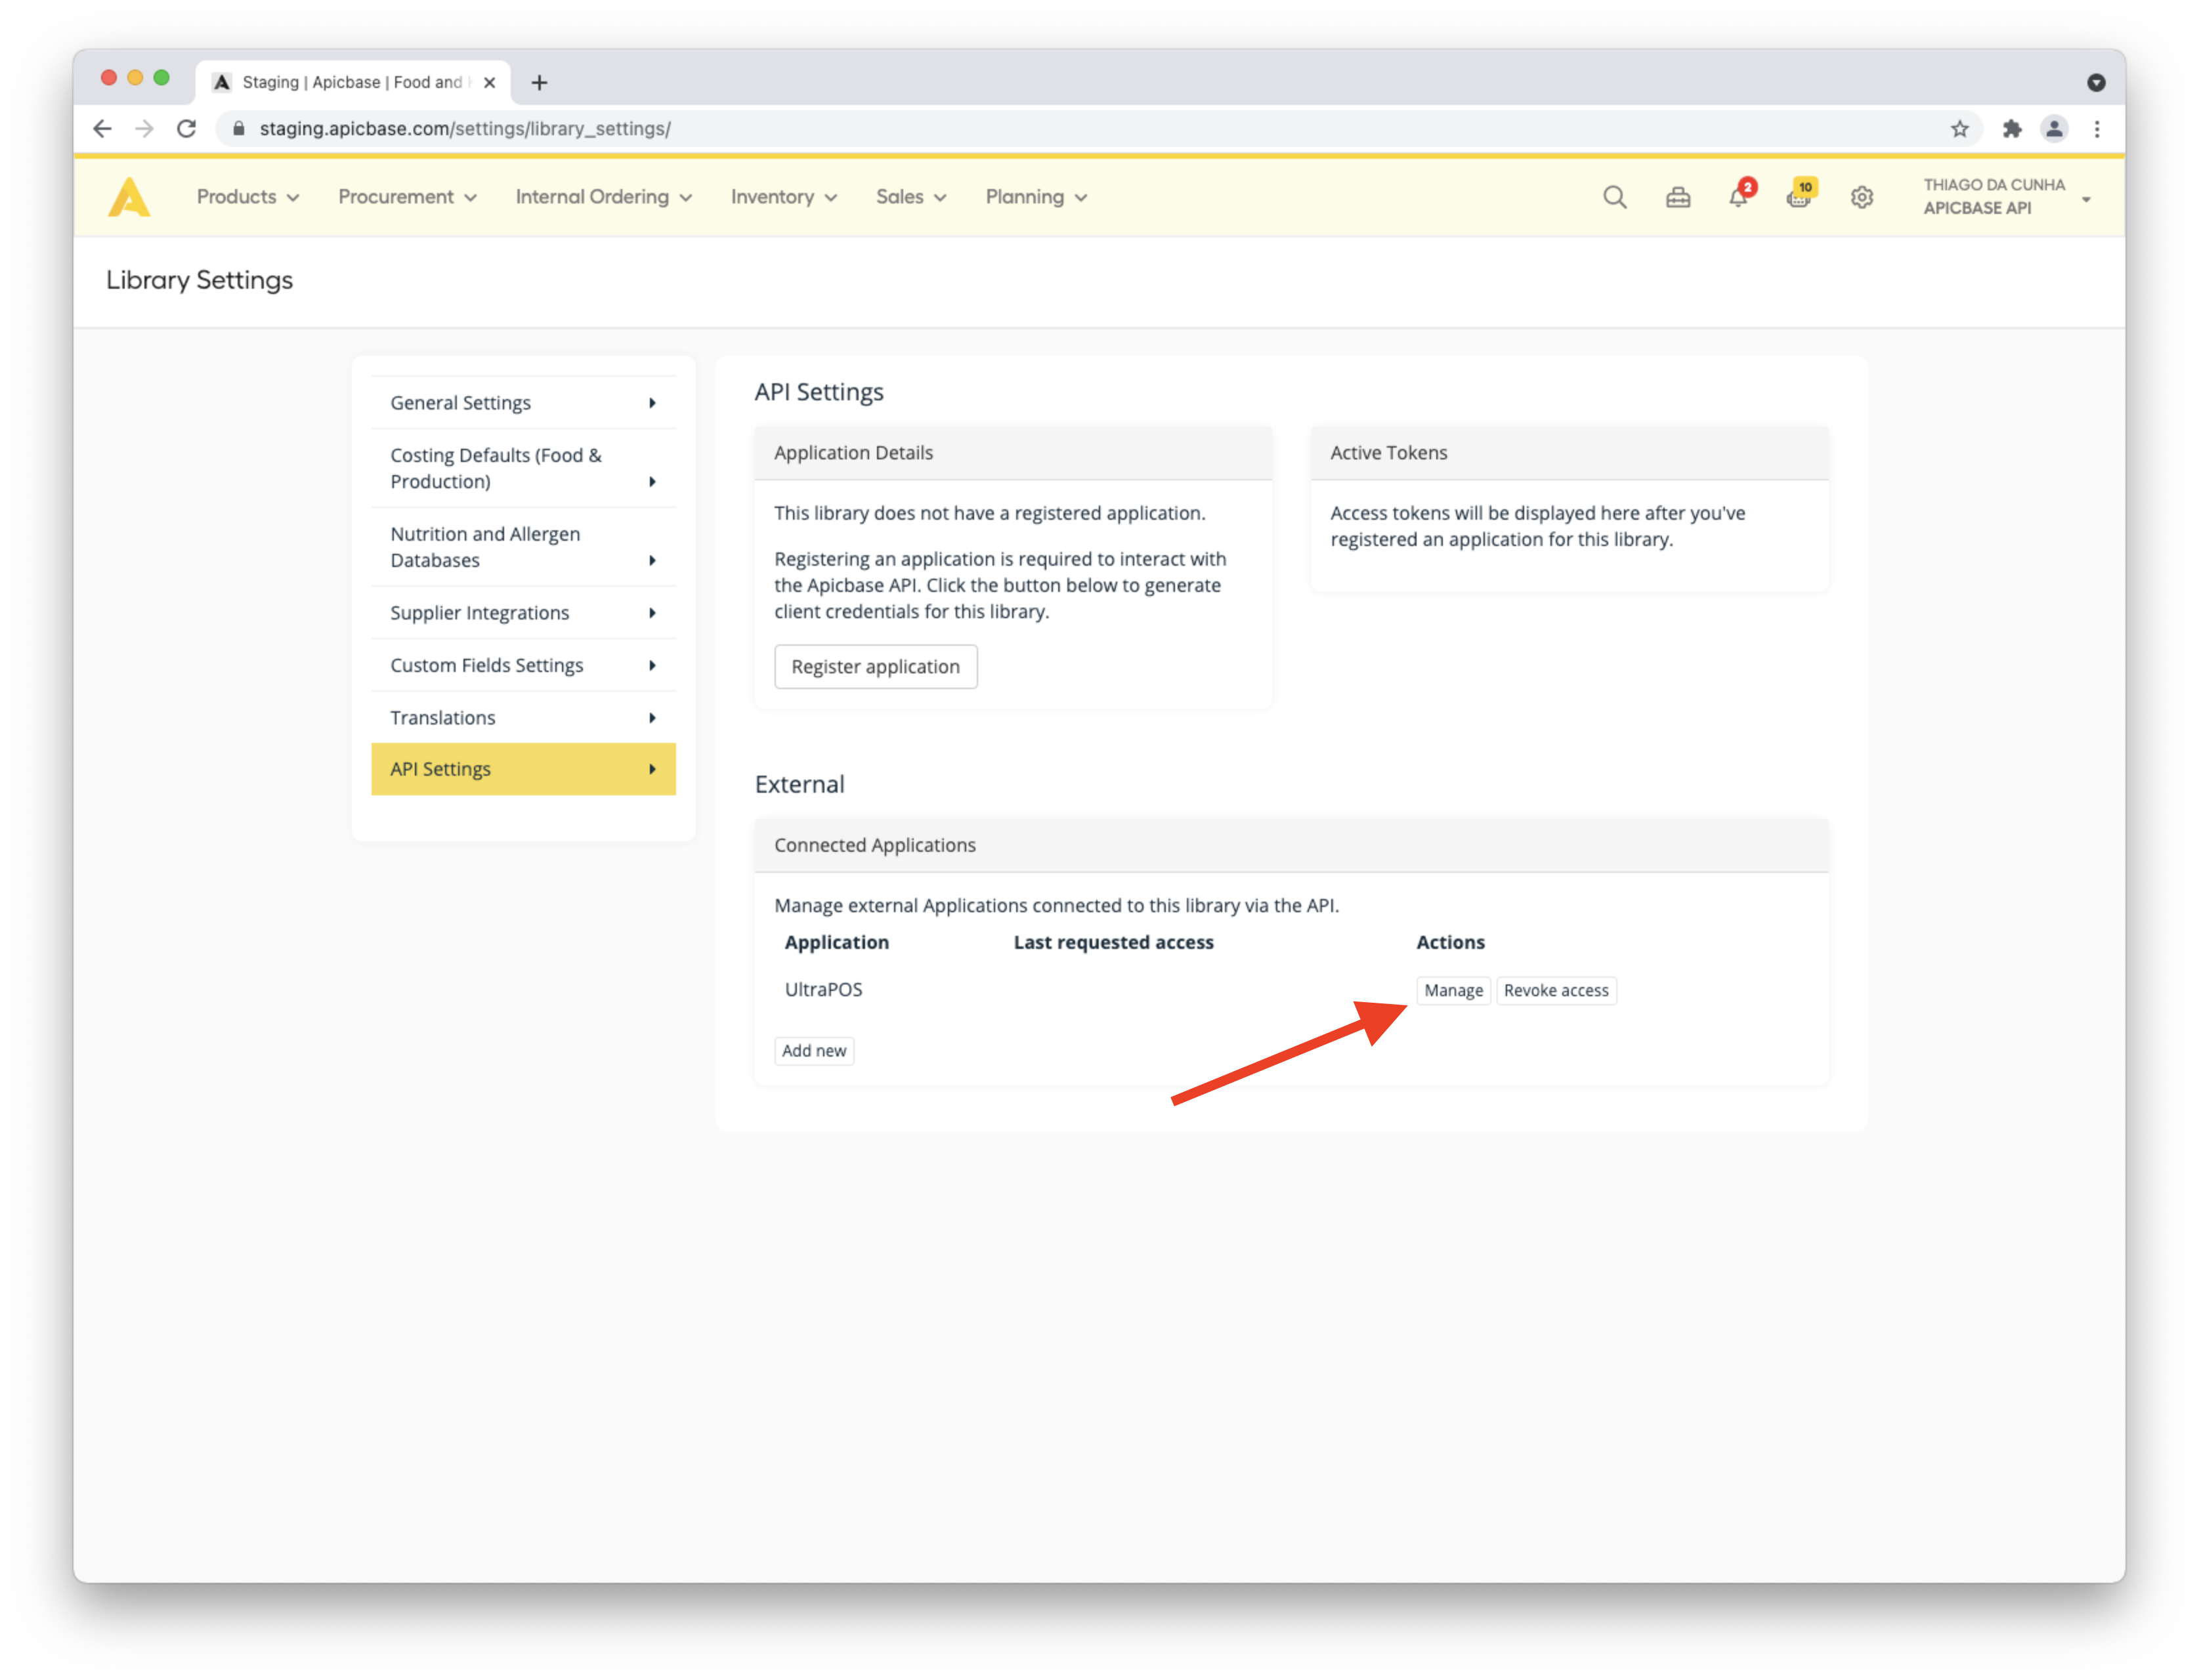Click the site lock icon
2199x1680 pixels.
coord(238,128)
